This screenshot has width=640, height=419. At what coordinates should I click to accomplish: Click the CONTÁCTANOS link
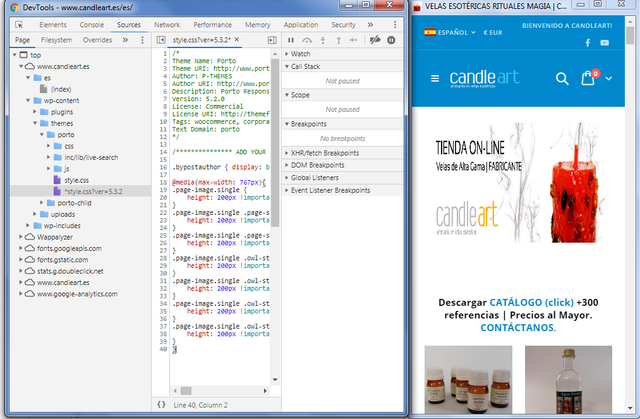click(517, 328)
